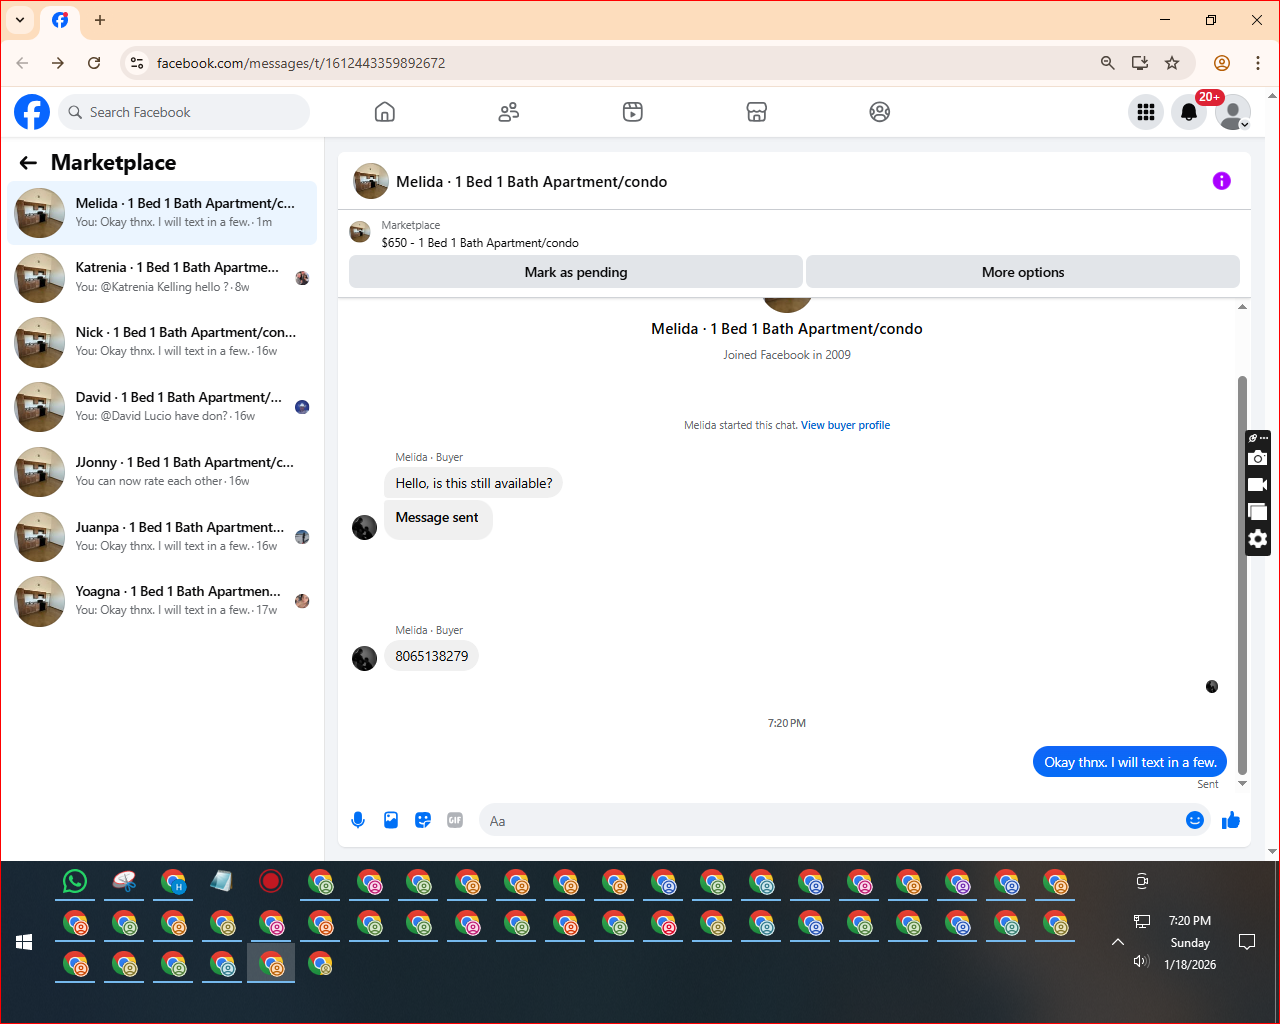Choose a sticker with the sticker icon
The width and height of the screenshot is (1280, 1024).
(x=423, y=820)
